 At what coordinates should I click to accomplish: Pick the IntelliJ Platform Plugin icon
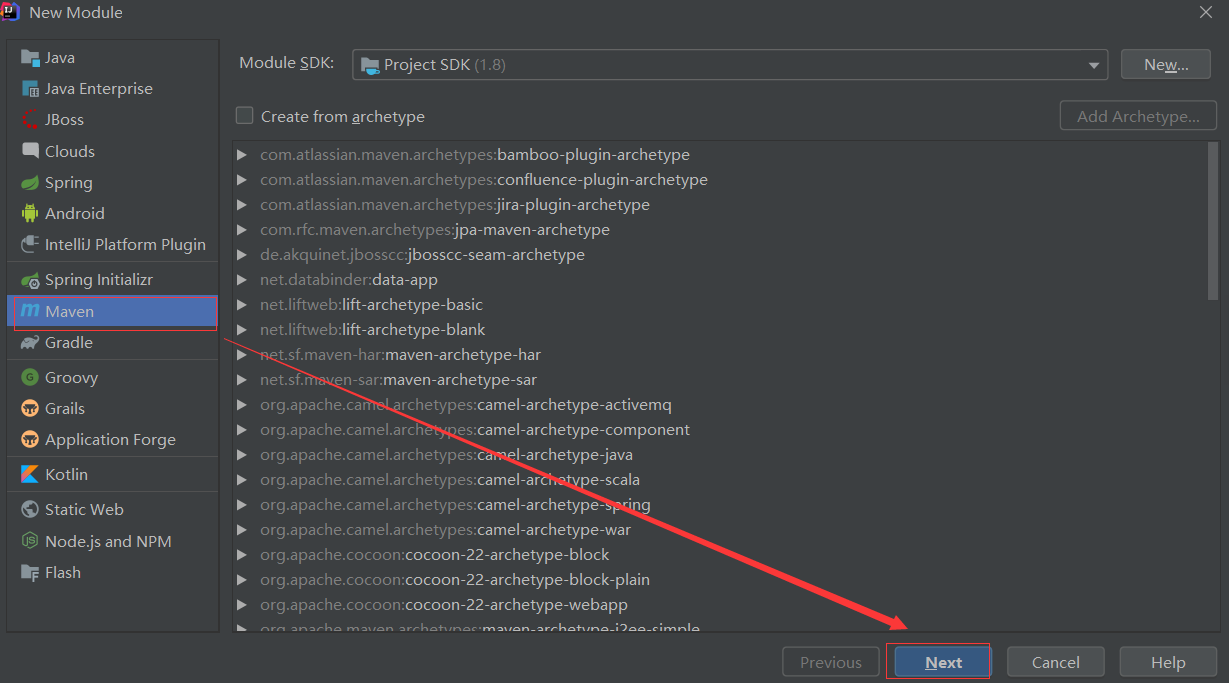[x=29, y=245]
